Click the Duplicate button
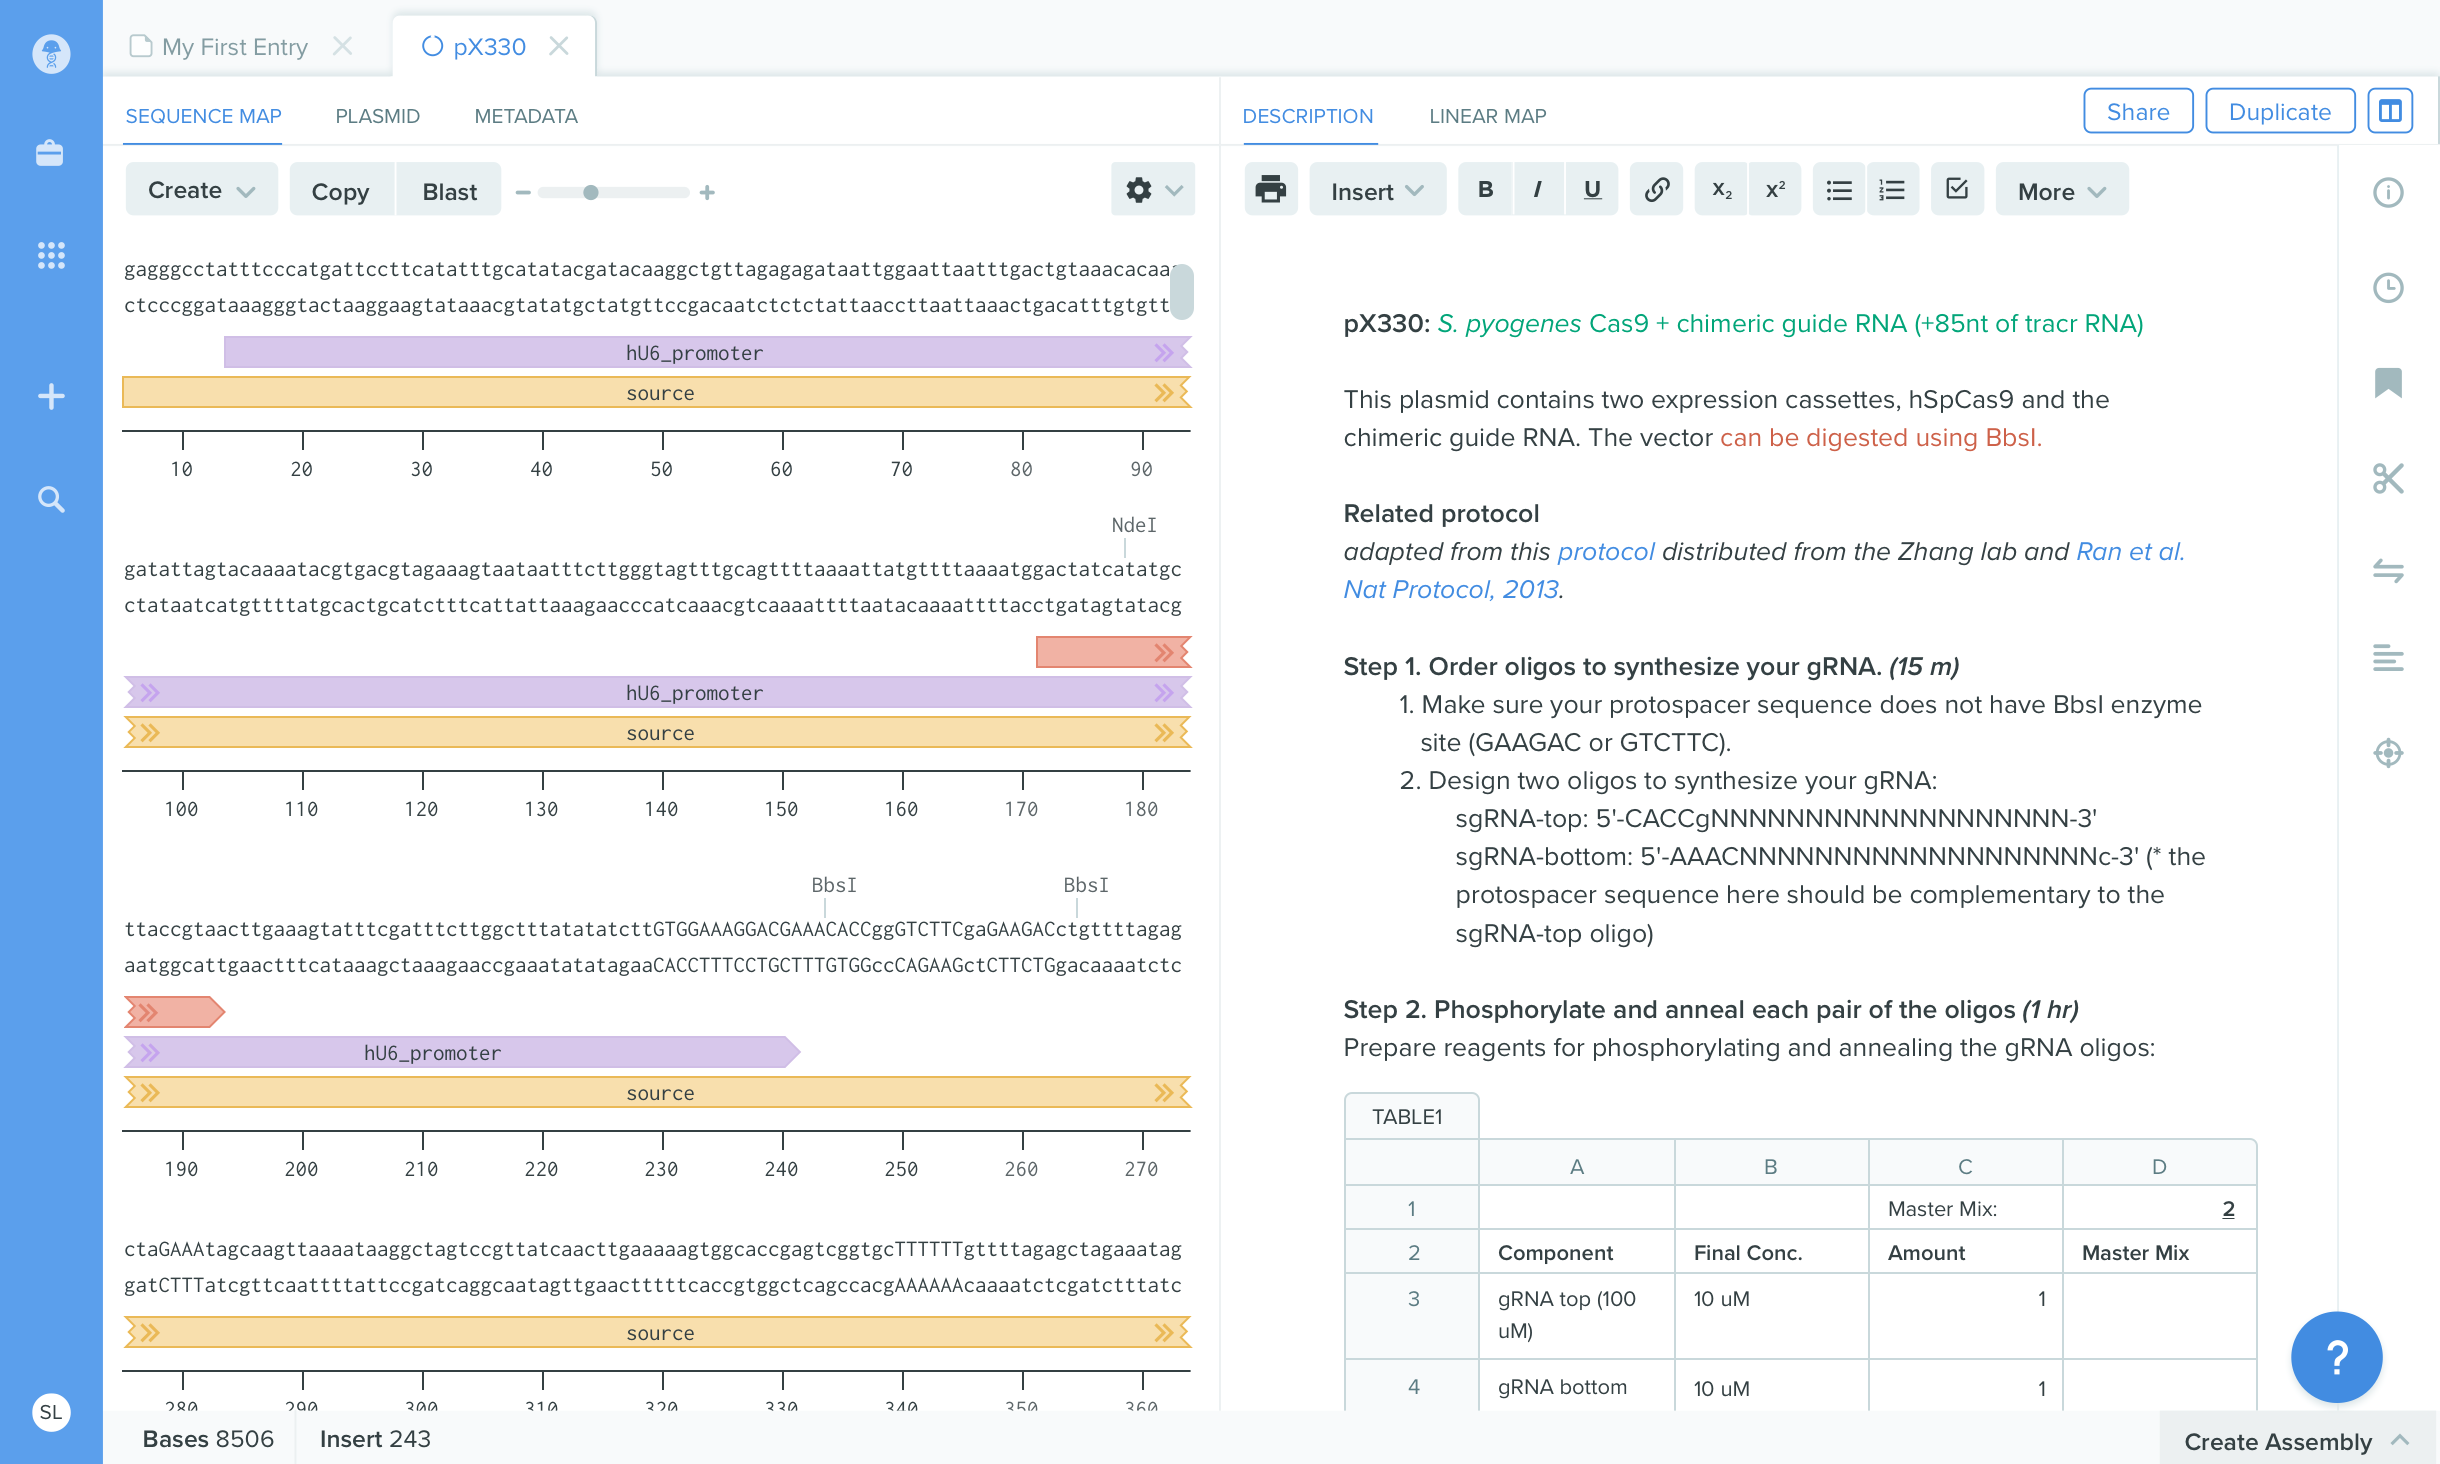 point(2279,112)
